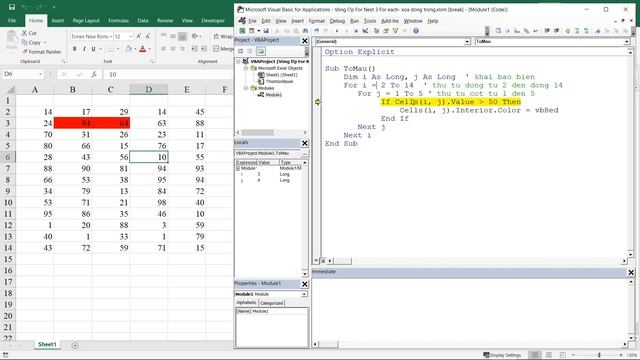Click the Undo icon in VBA toolbar
640x360 pixels.
(x=317, y=31)
